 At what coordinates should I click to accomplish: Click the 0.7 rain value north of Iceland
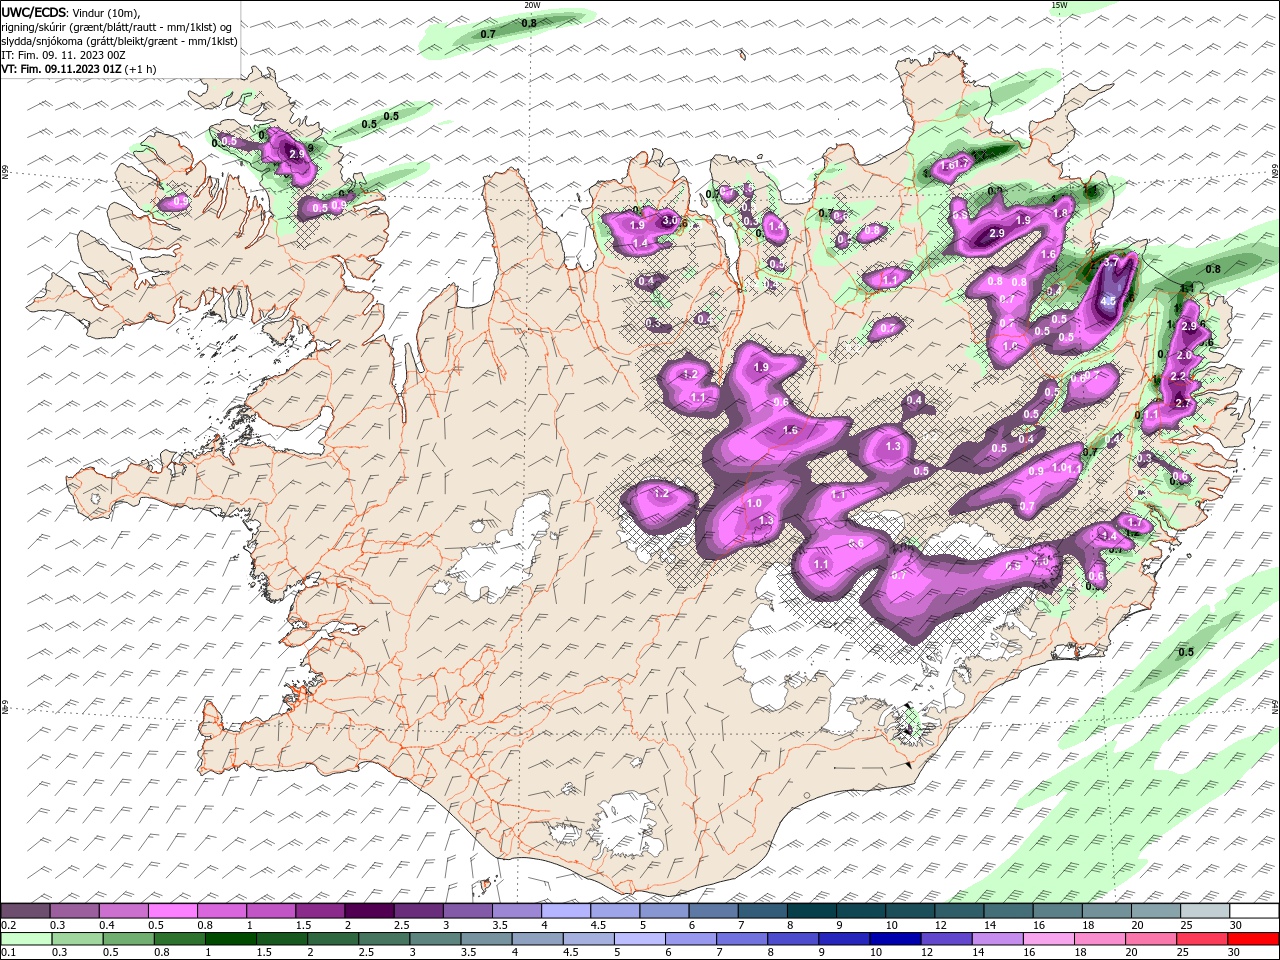pyautogui.click(x=488, y=34)
